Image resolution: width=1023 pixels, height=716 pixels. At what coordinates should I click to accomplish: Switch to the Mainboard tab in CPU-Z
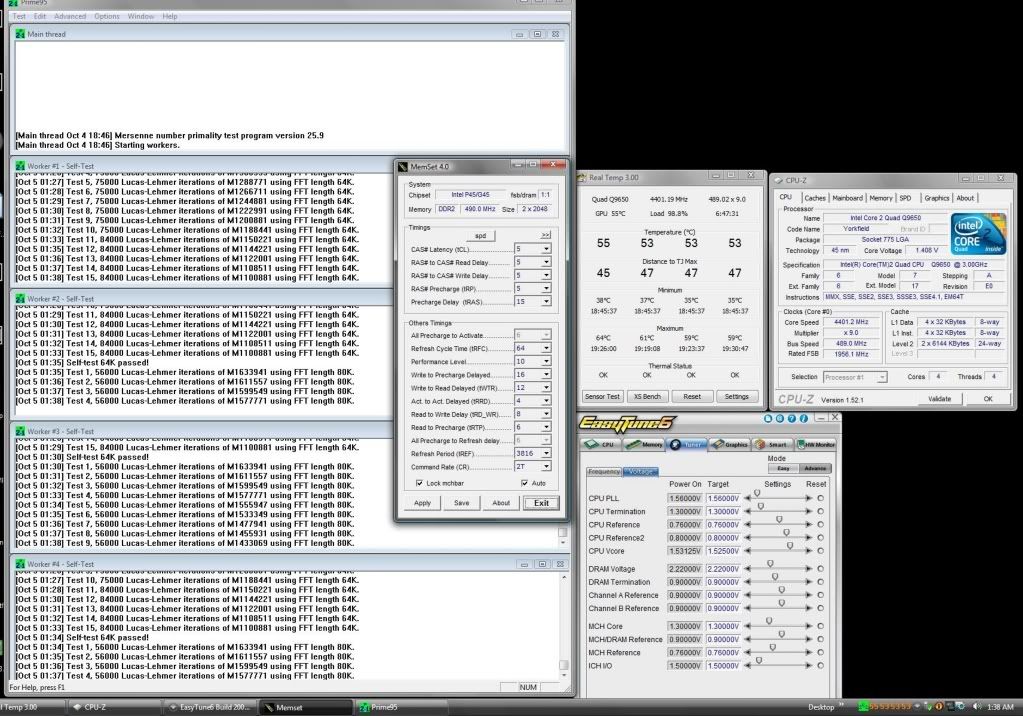[x=847, y=198]
